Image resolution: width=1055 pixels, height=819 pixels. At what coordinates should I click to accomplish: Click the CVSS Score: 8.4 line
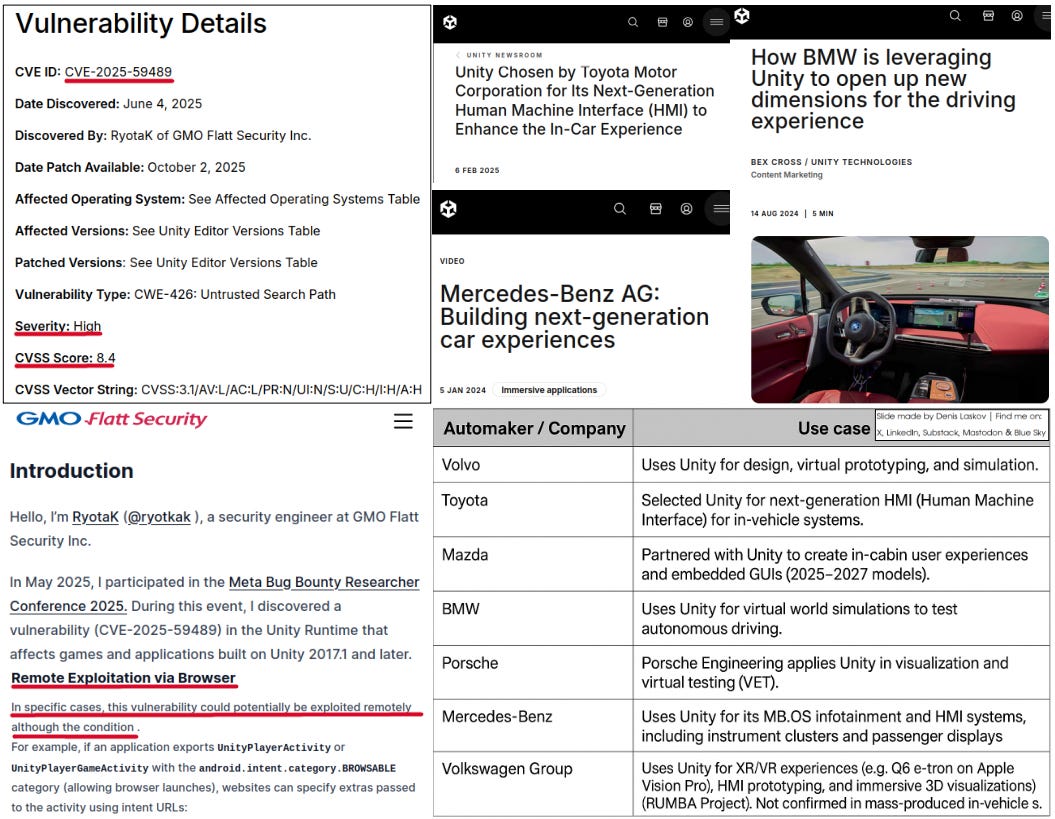tap(65, 358)
